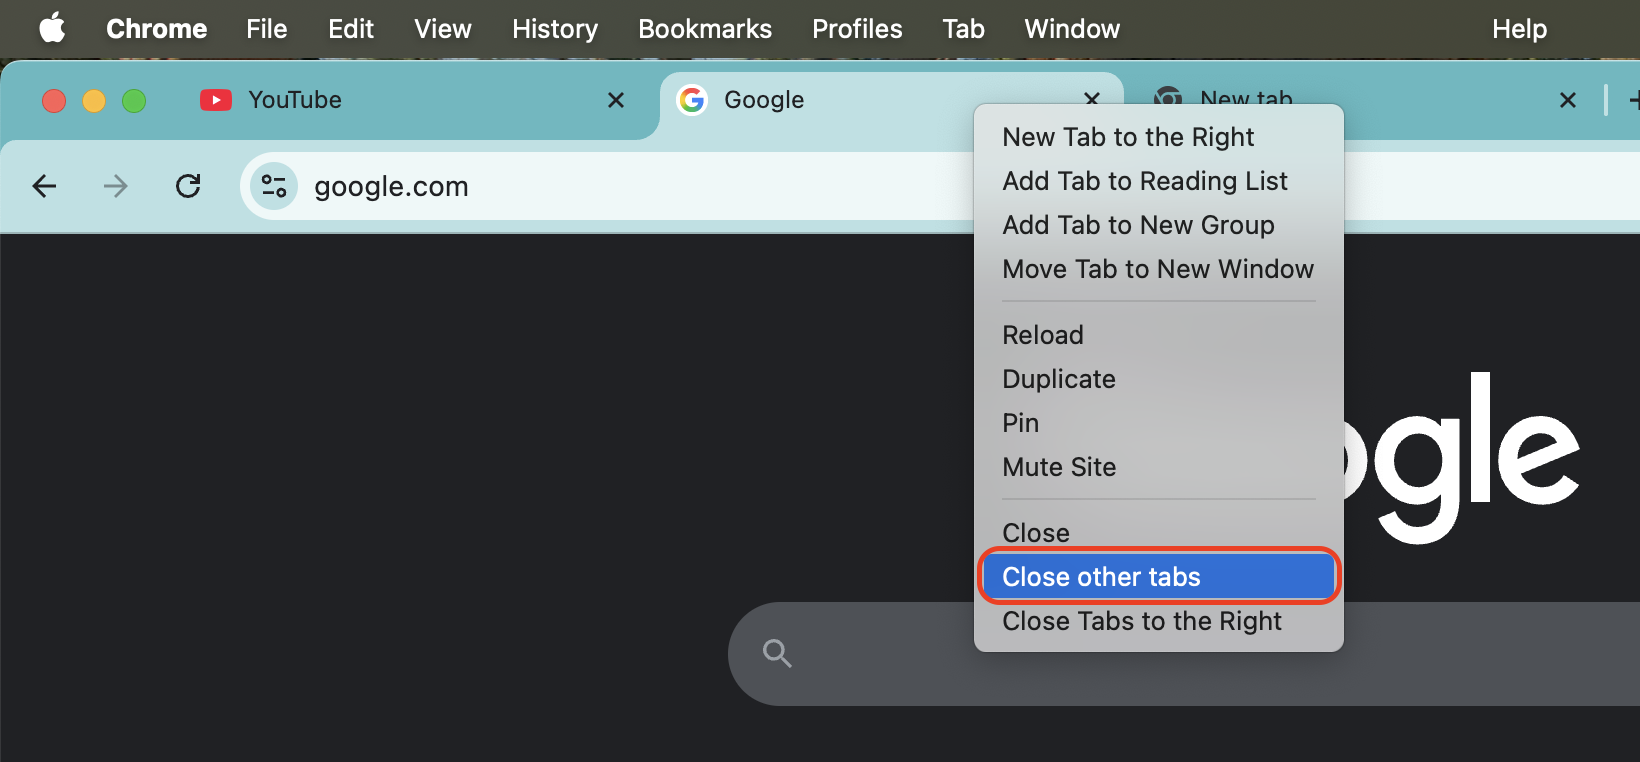The height and width of the screenshot is (762, 1640).
Task: Open site information settings icon in address bar
Action: pos(273,186)
